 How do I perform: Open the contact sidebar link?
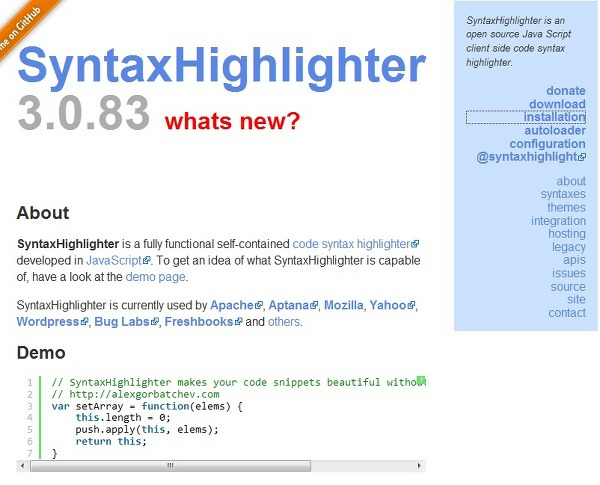(567, 313)
